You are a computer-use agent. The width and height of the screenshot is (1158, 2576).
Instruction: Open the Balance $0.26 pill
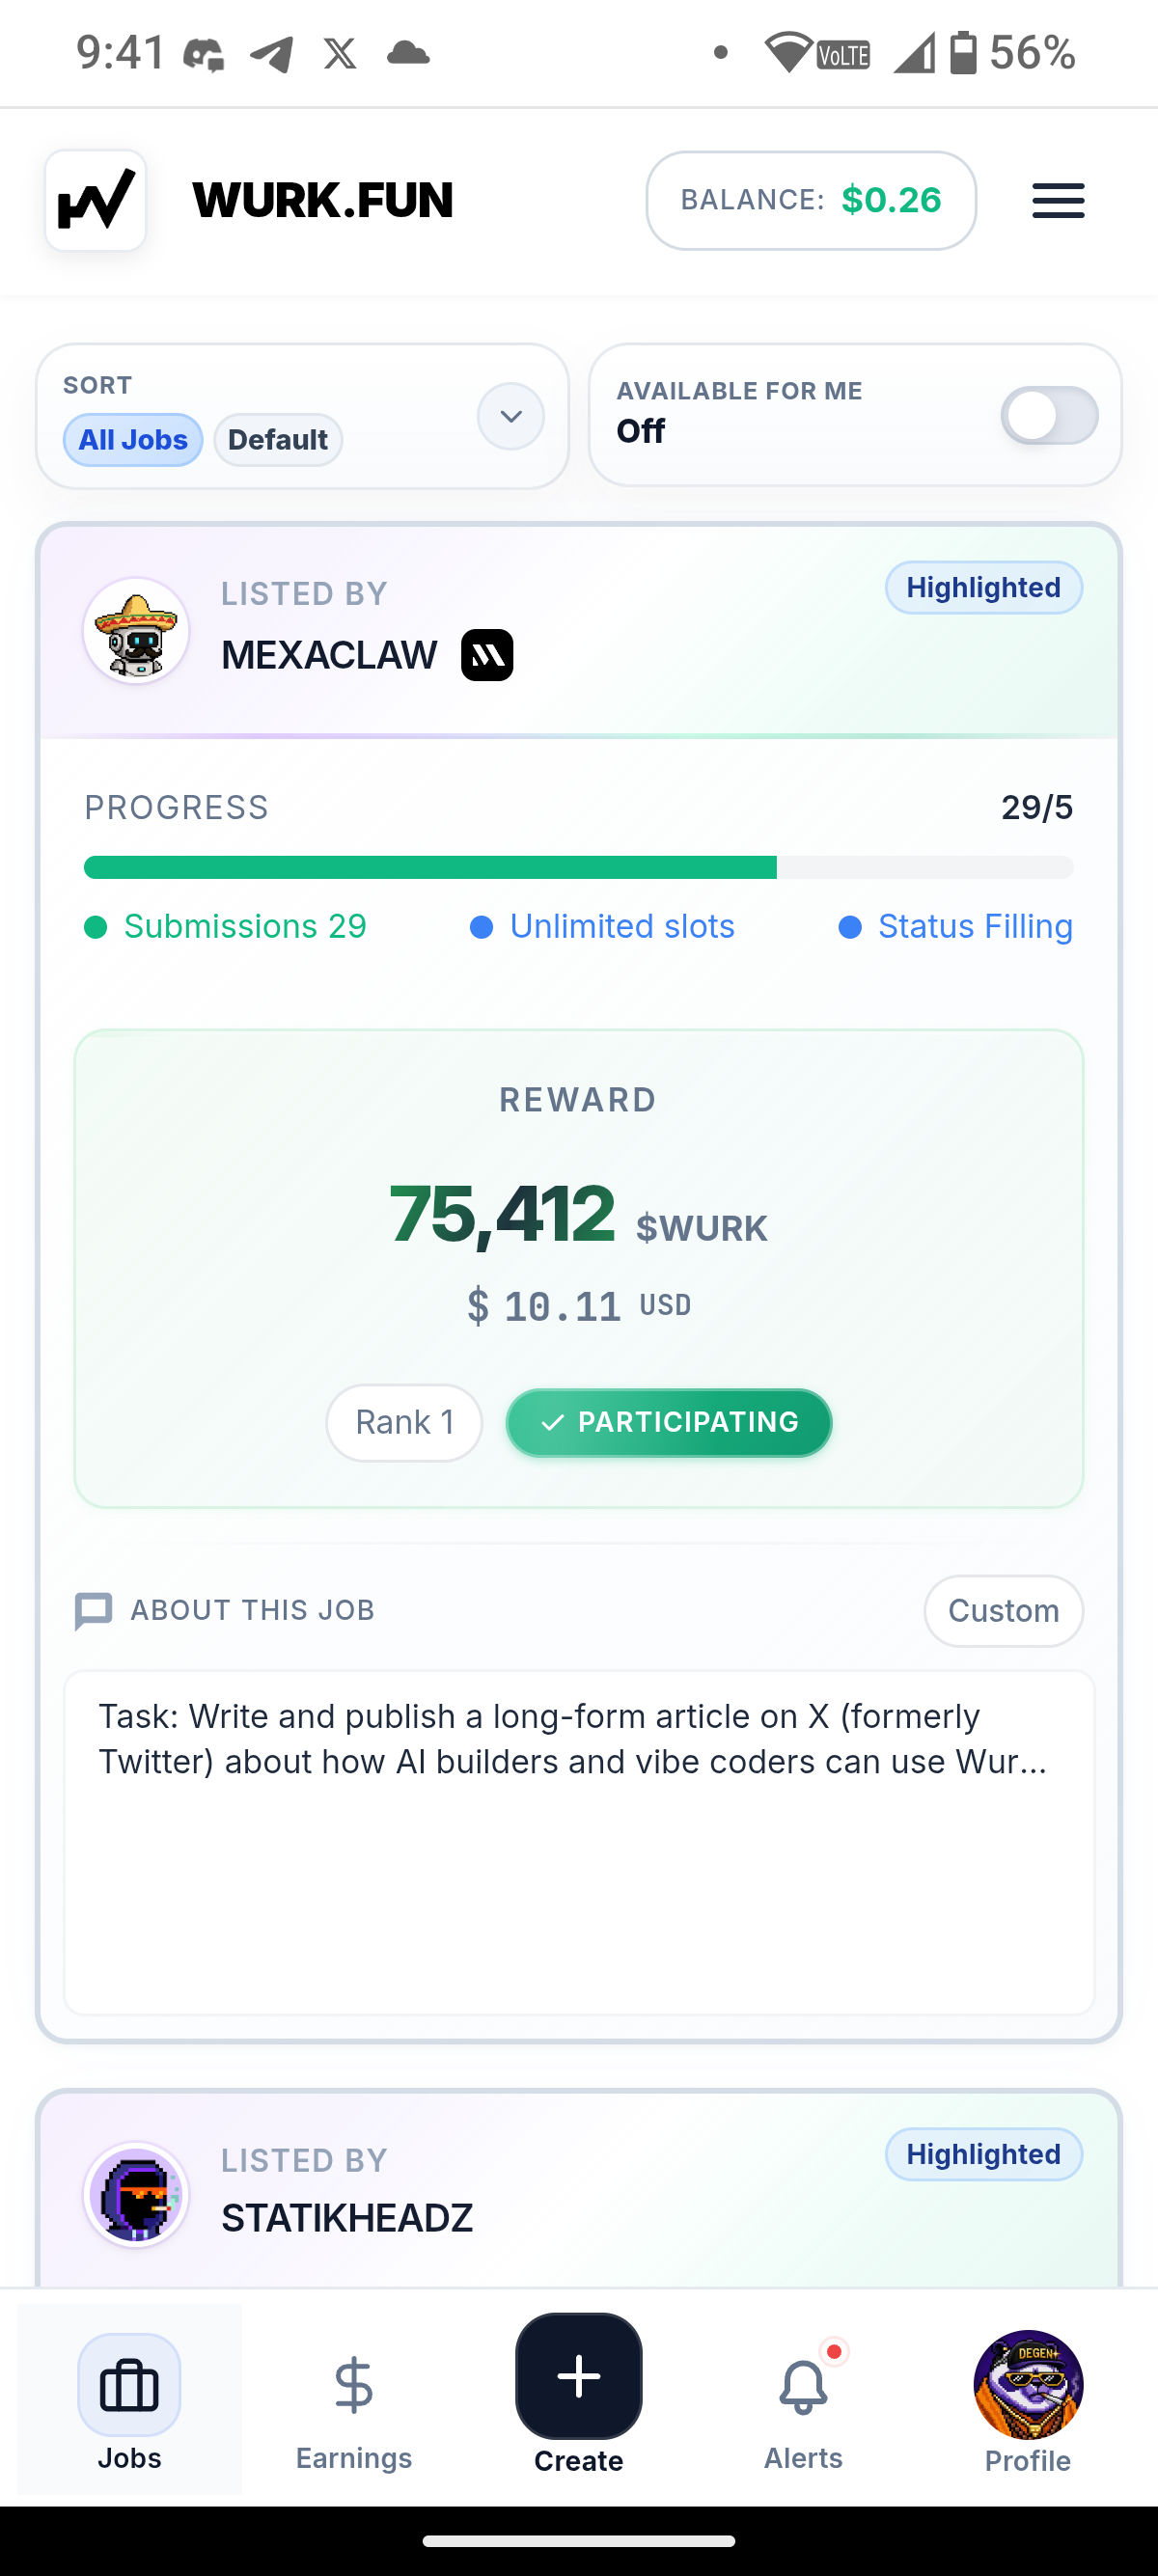click(x=811, y=200)
